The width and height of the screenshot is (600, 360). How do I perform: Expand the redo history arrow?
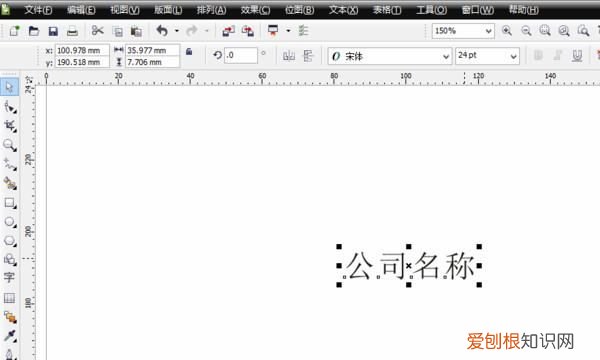[x=206, y=31]
